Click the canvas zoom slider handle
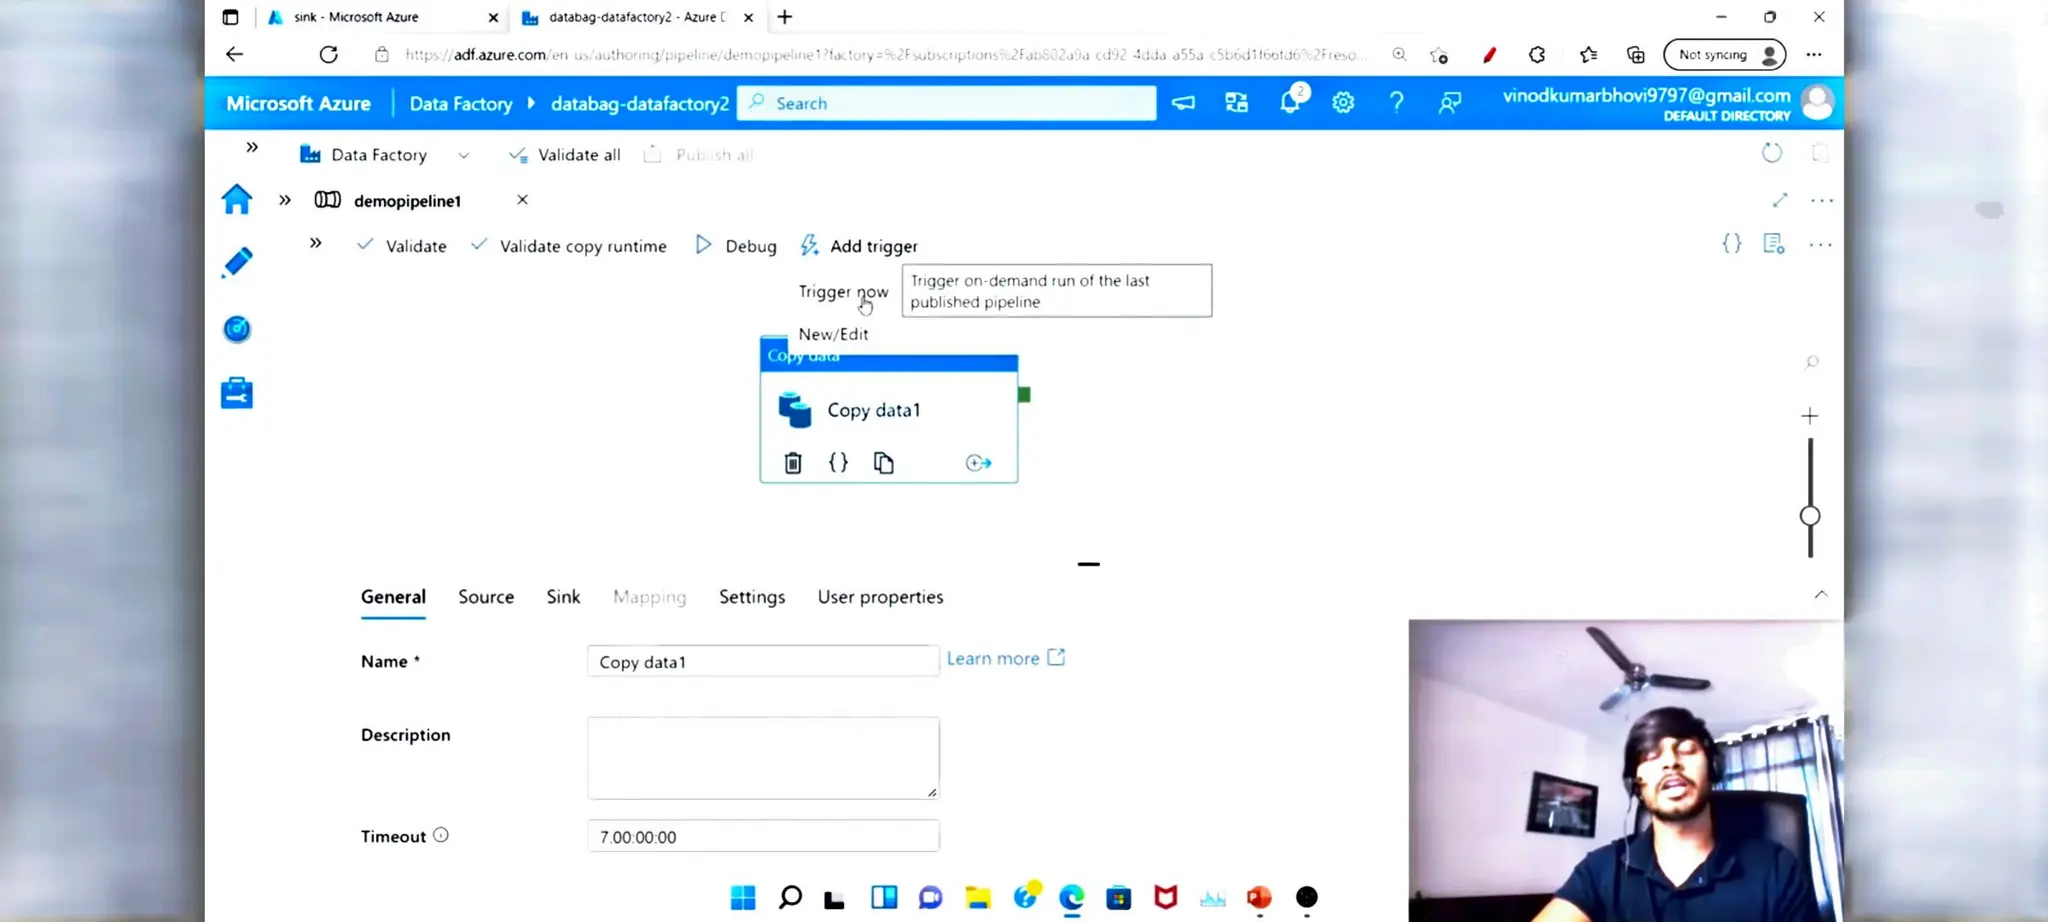The image size is (2048, 922). 1810,516
